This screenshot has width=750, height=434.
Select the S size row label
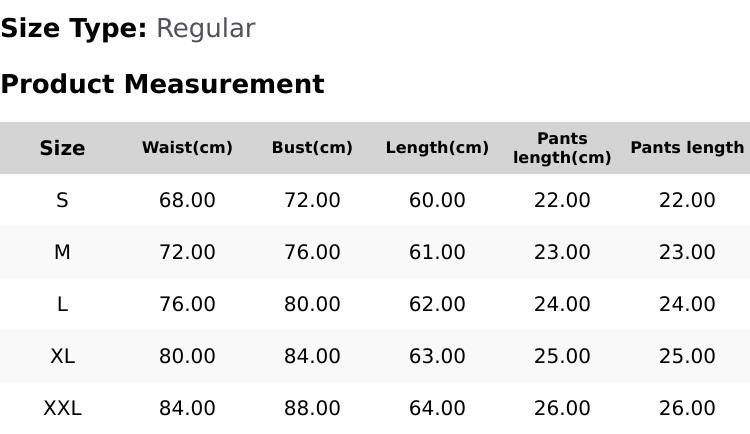point(62,200)
